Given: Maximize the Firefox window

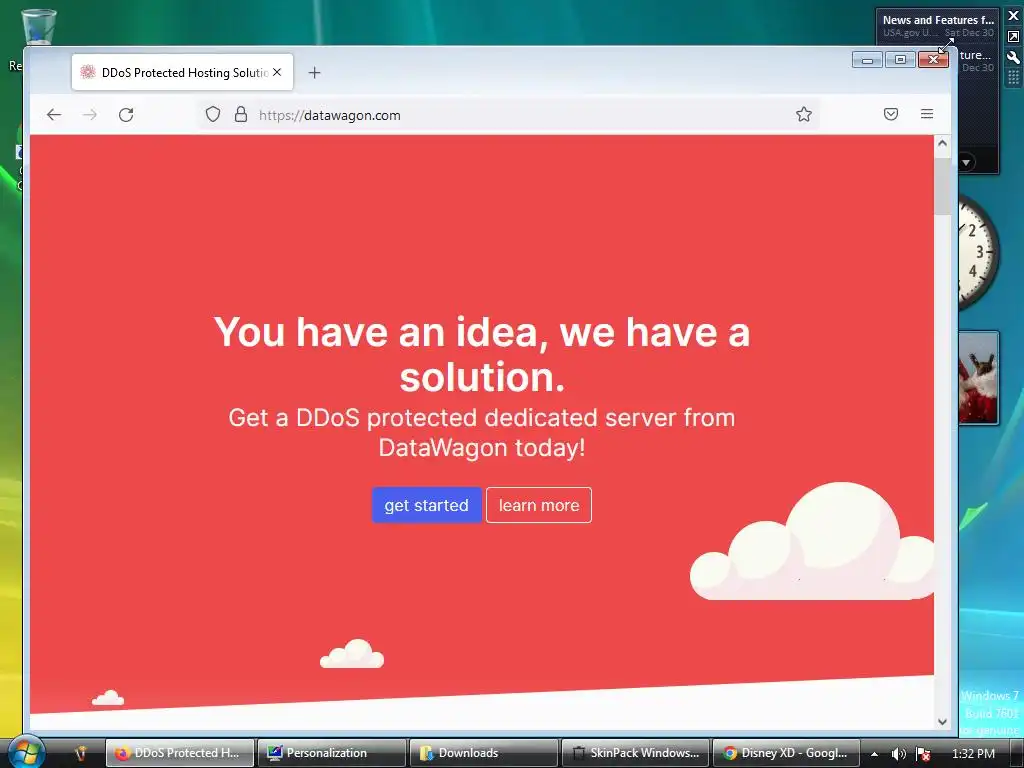Looking at the screenshot, I should [900, 60].
